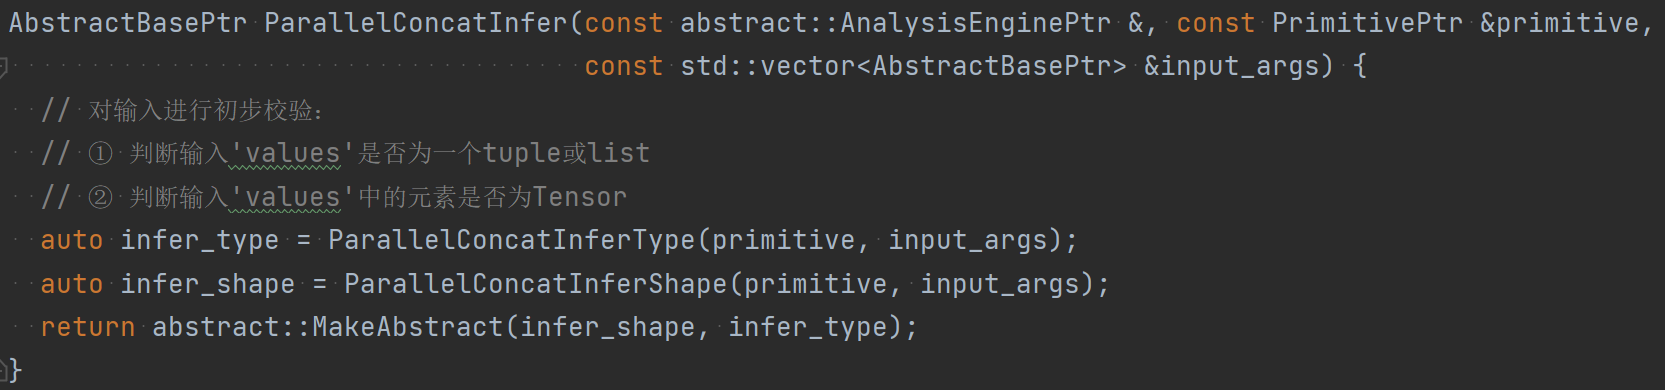Screen dimensions: 1665x390
Task: Click std::vector<AbstractBasePtr> type
Action: [903, 66]
